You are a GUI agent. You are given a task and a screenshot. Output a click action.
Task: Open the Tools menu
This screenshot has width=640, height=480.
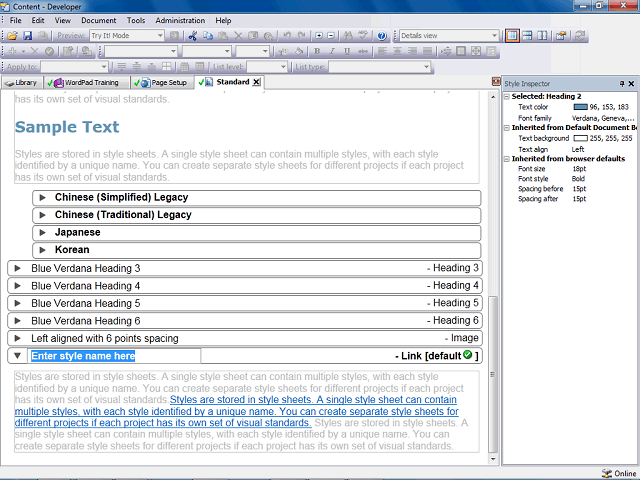click(136, 20)
